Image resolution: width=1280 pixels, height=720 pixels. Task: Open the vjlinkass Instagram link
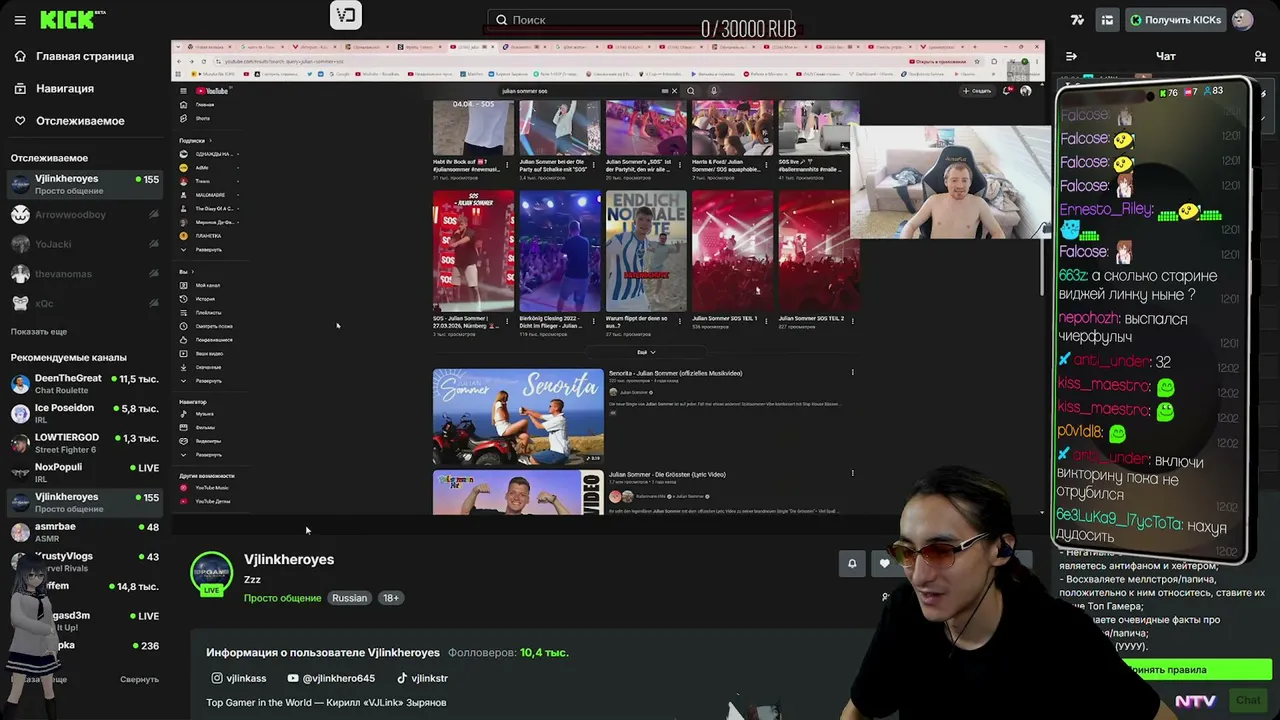(x=238, y=678)
